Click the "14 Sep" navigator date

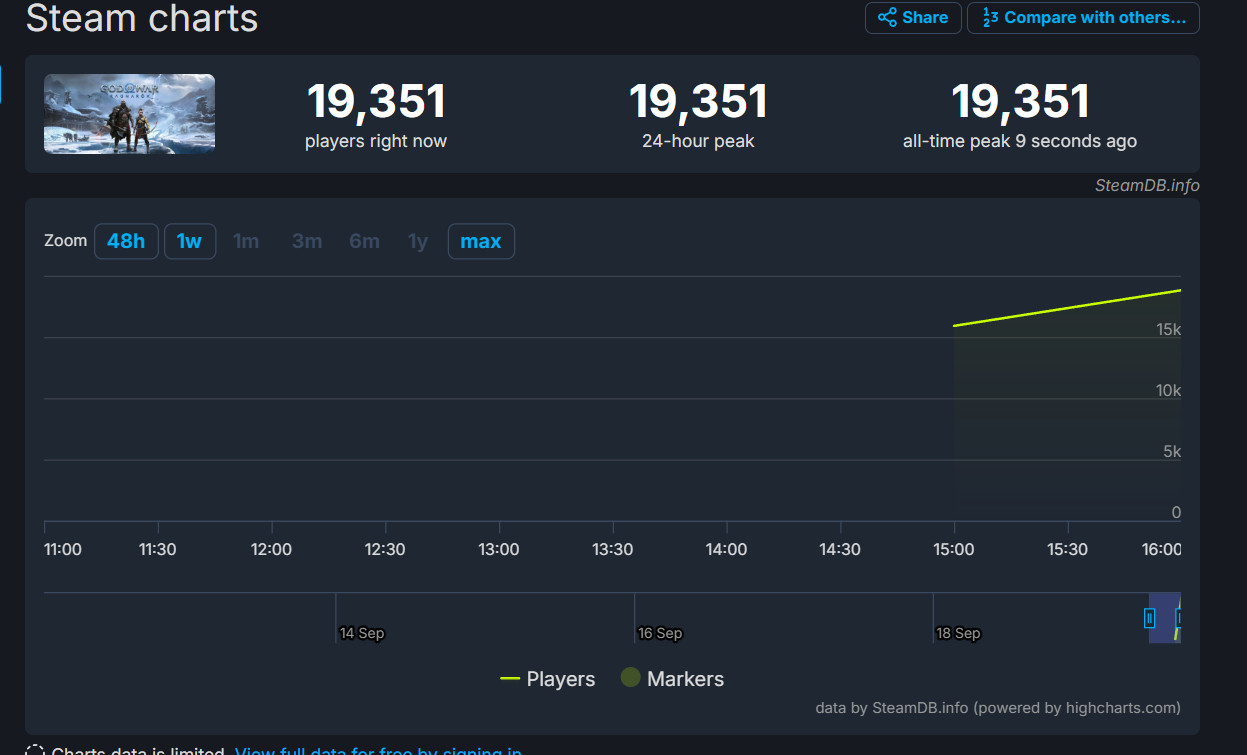[362, 633]
